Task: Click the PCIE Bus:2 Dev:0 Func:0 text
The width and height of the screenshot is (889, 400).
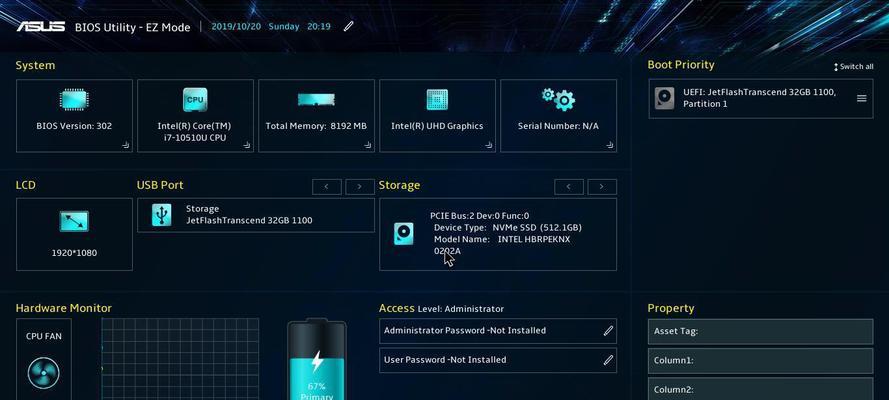Action: 480,215
